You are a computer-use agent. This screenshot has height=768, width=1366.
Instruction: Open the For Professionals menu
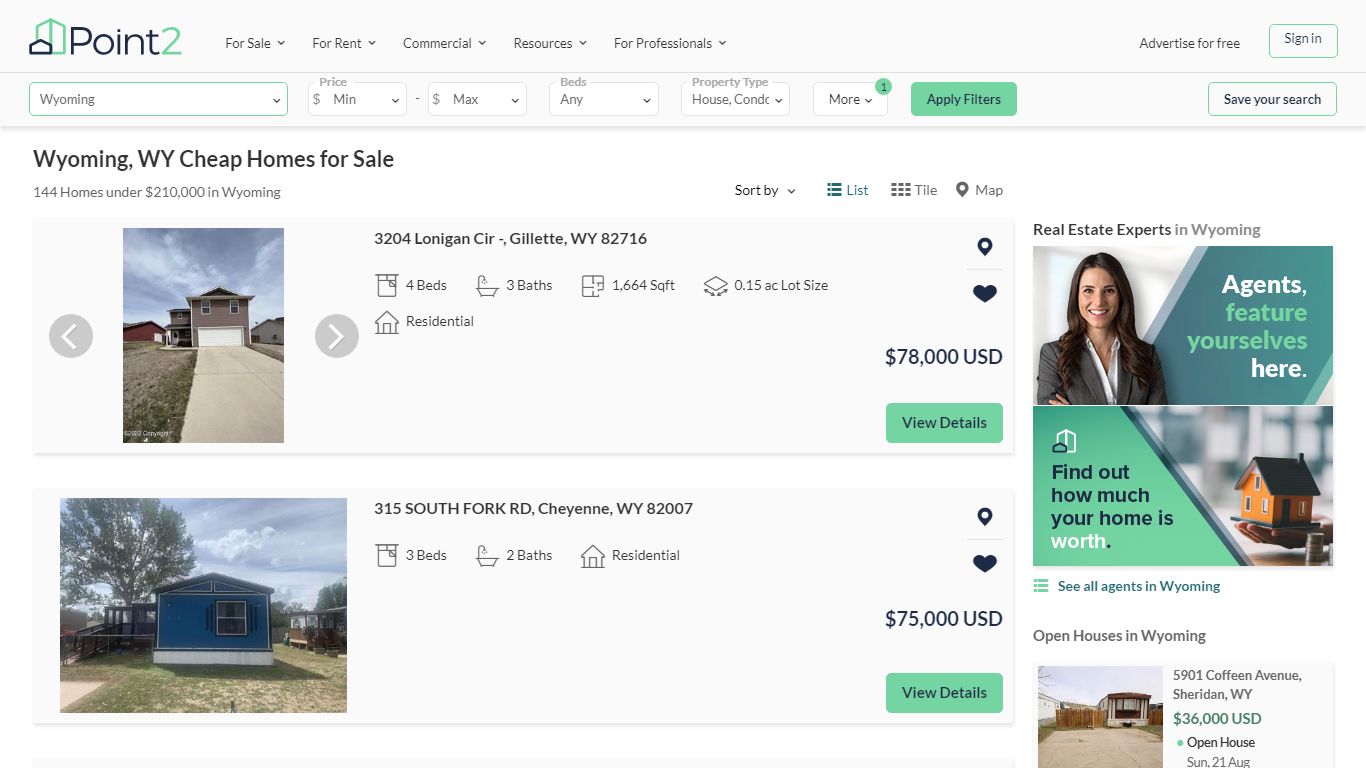(x=670, y=43)
